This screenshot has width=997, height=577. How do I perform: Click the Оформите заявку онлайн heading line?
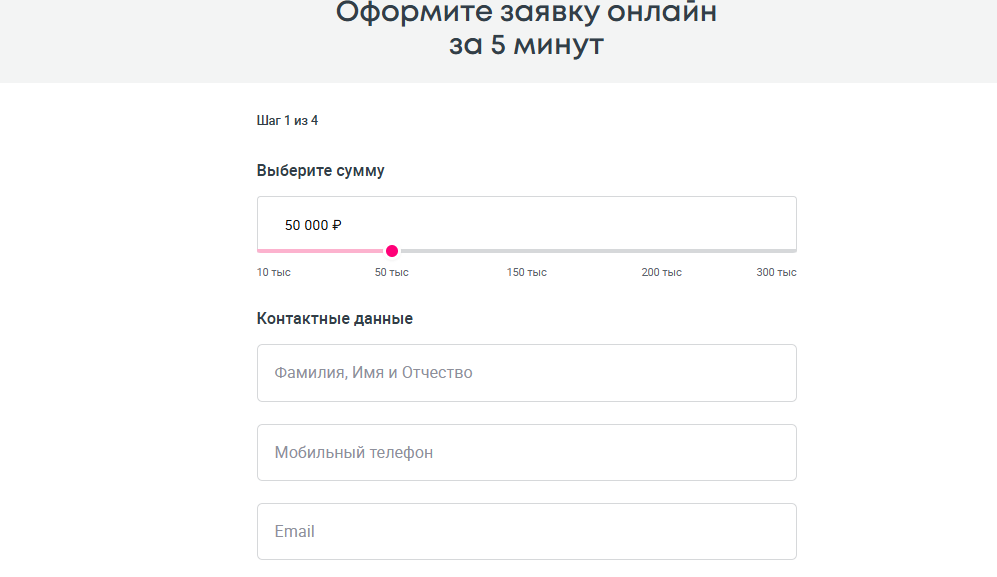tap(526, 13)
